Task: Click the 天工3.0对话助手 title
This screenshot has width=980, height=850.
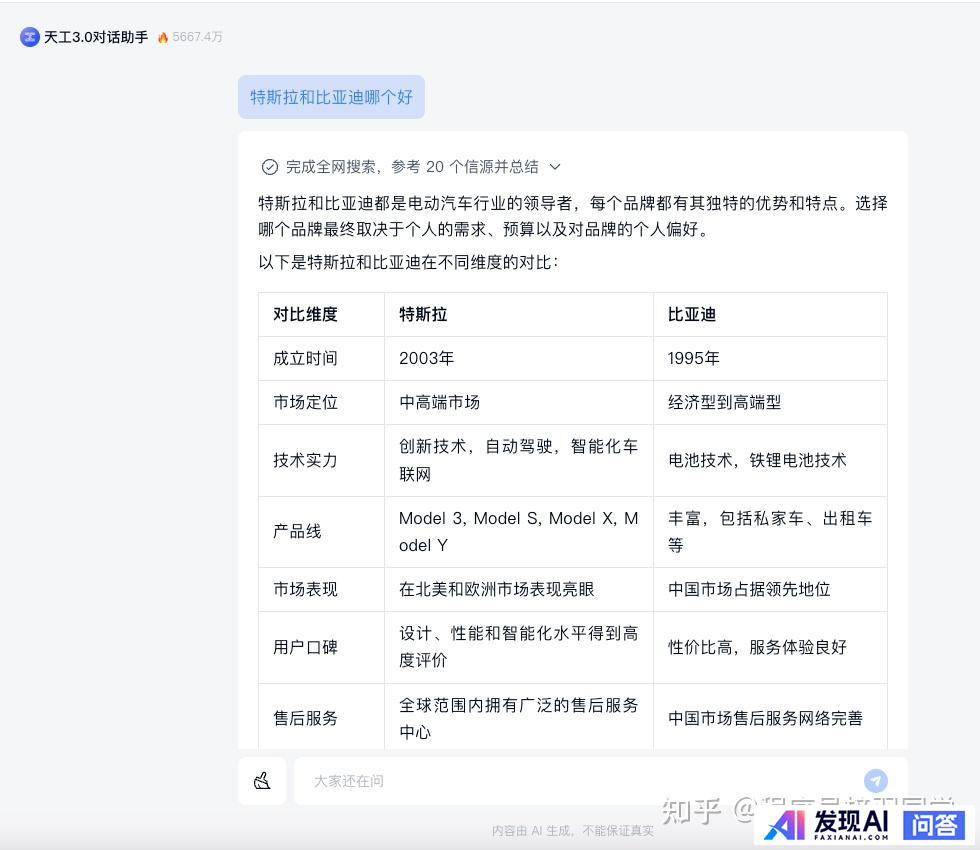Action: [96, 37]
